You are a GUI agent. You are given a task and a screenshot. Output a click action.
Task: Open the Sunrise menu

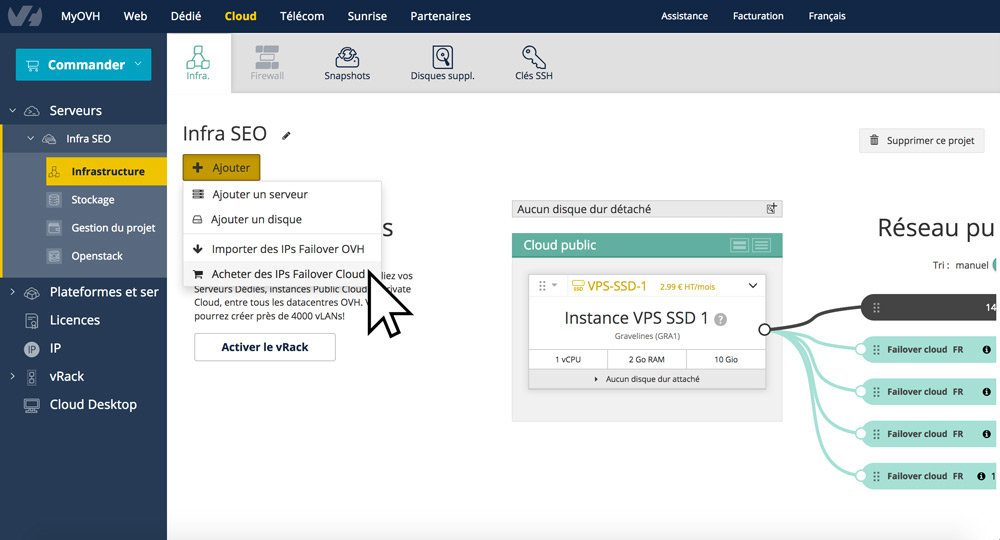[x=367, y=16]
